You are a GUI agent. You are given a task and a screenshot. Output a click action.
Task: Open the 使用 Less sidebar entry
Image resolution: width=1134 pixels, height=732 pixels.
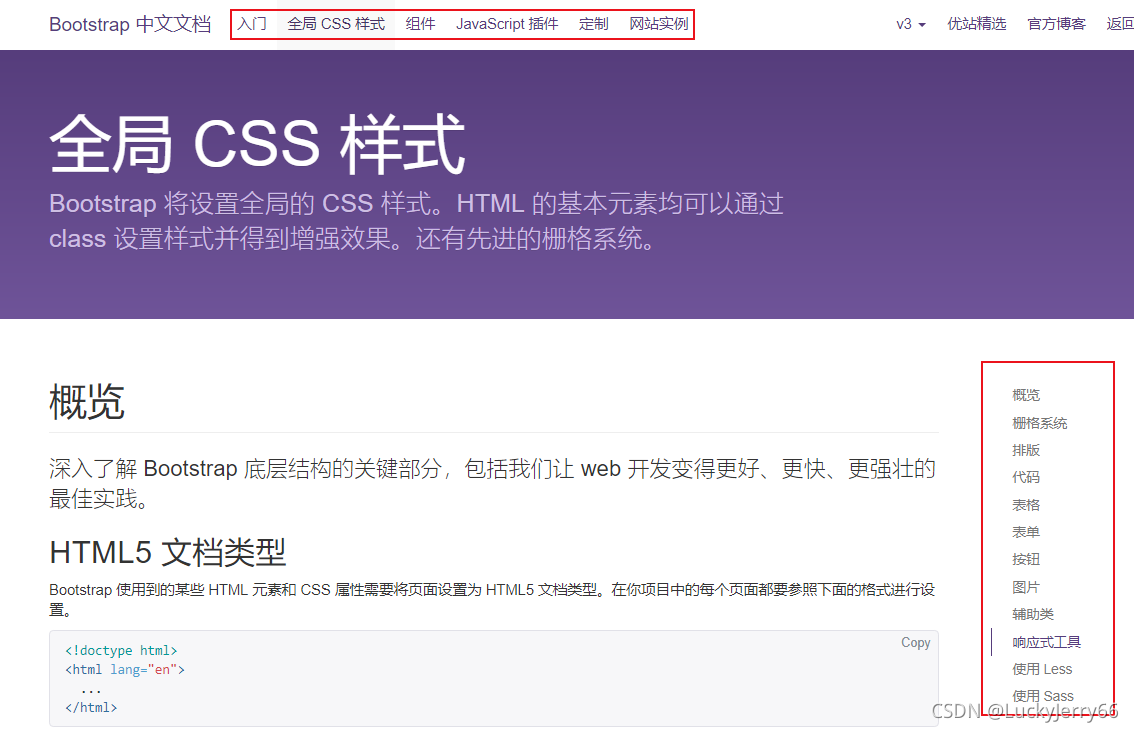pyautogui.click(x=1042, y=668)
